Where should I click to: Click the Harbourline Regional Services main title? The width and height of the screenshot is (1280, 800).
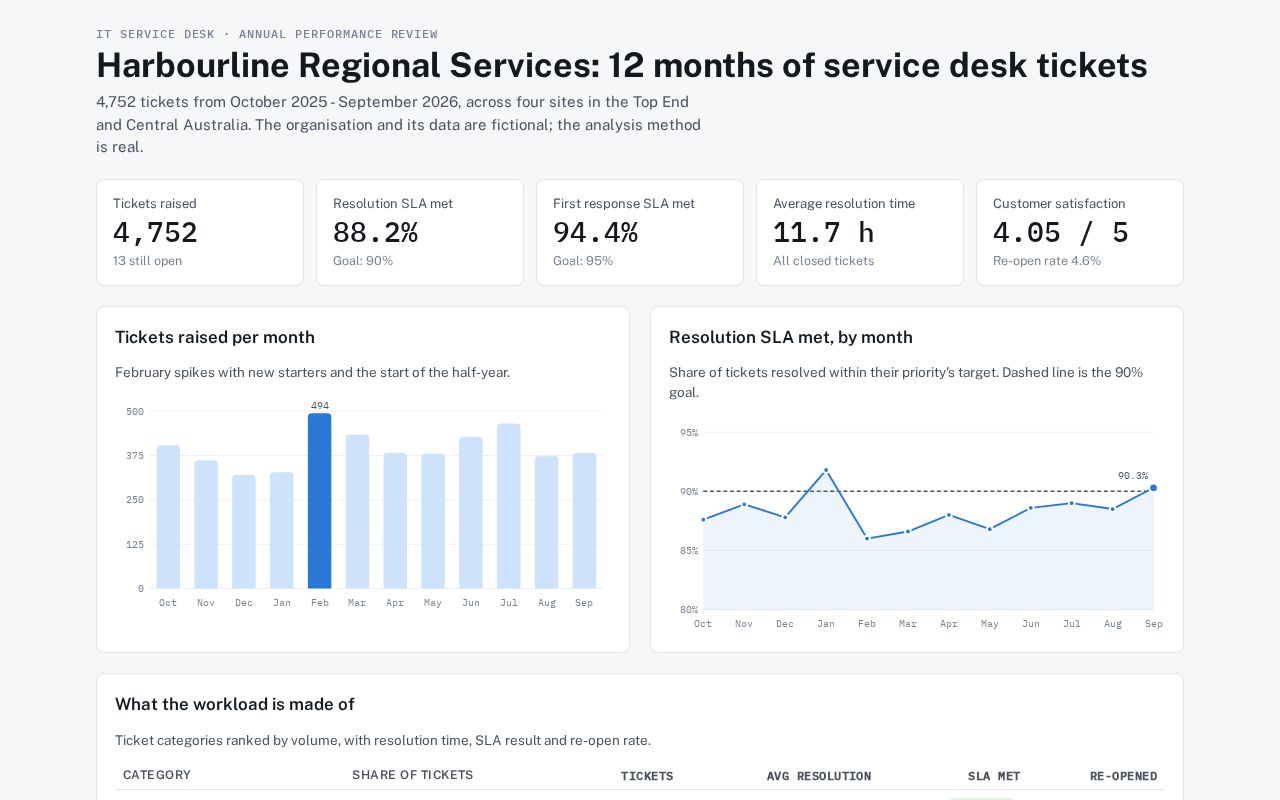(622, 65)
